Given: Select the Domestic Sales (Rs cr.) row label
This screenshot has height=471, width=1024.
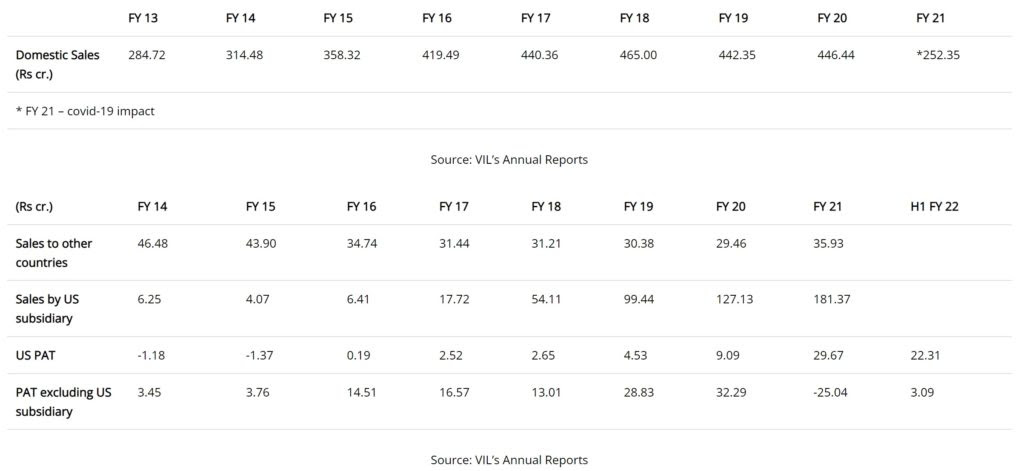Looking at the screenshot, I should coord(58,64).
